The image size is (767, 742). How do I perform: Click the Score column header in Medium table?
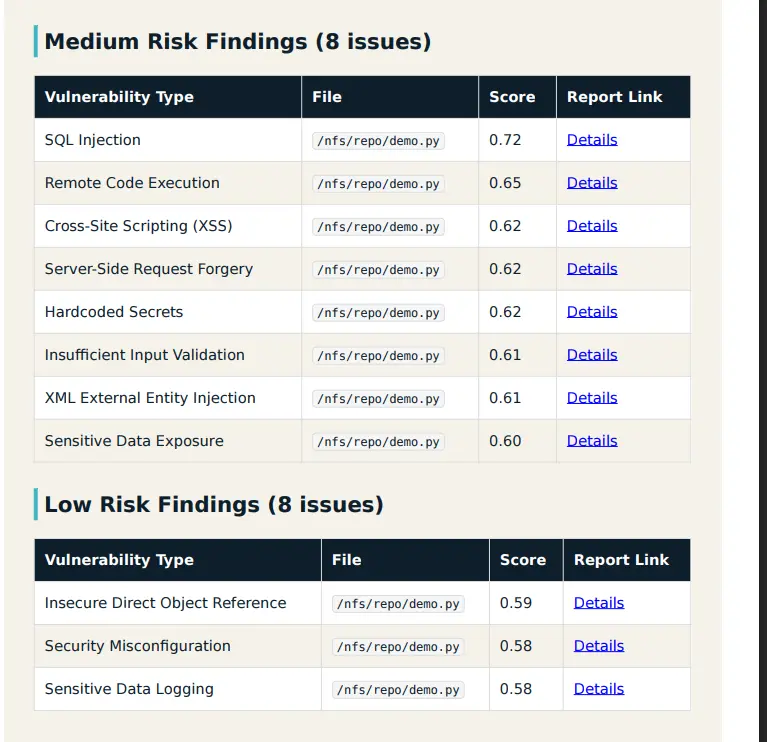pos(512,97)
